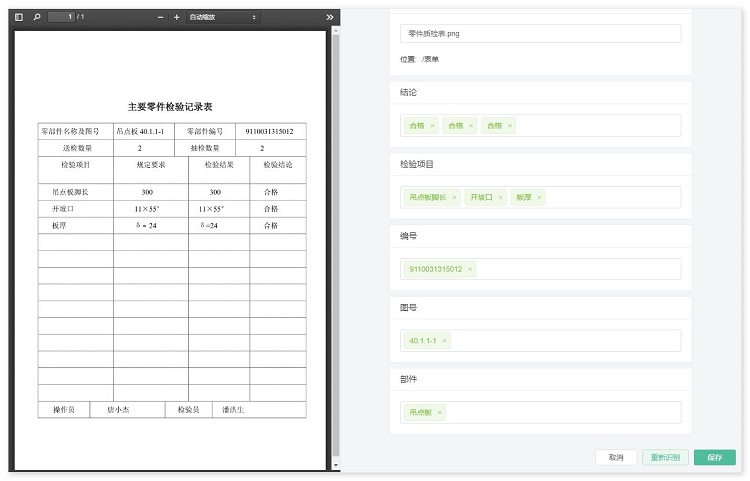The height and width of the screenshot is (481, 750).
Task: Click the viewer vertical scrollbar thumb
Action: tap(336, 244)
